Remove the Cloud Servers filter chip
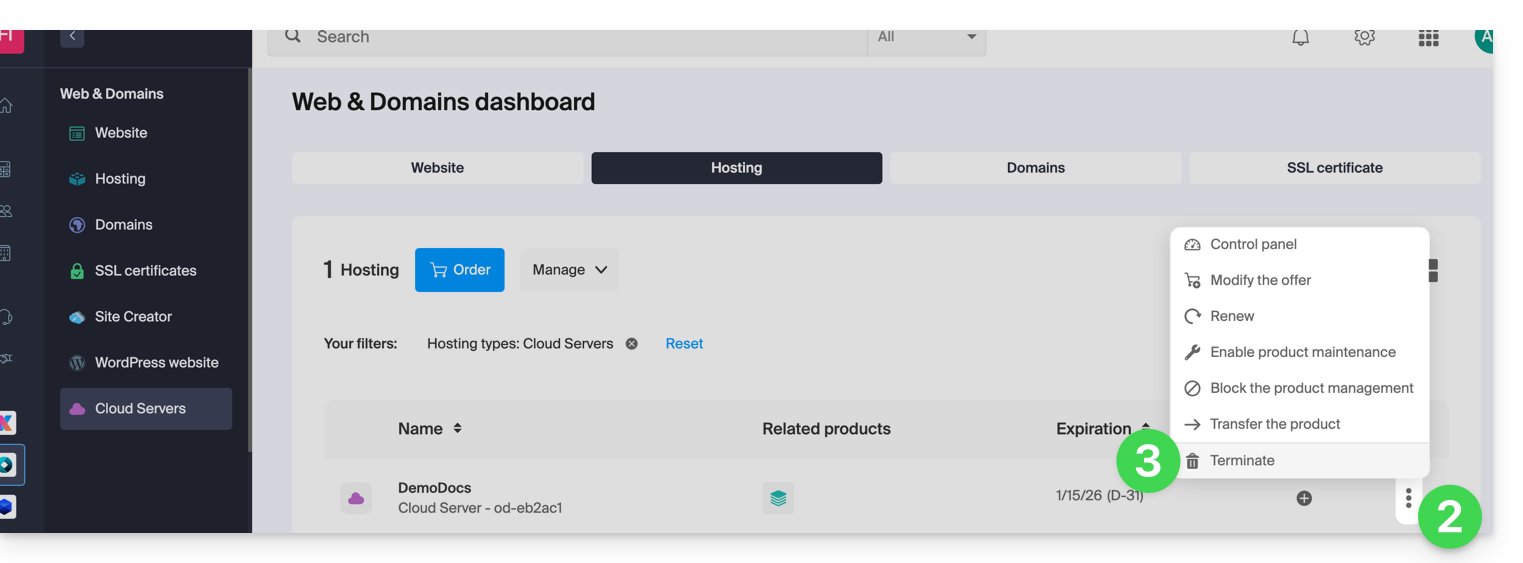Screen dimensions: 1523x563 click(631, 344)
